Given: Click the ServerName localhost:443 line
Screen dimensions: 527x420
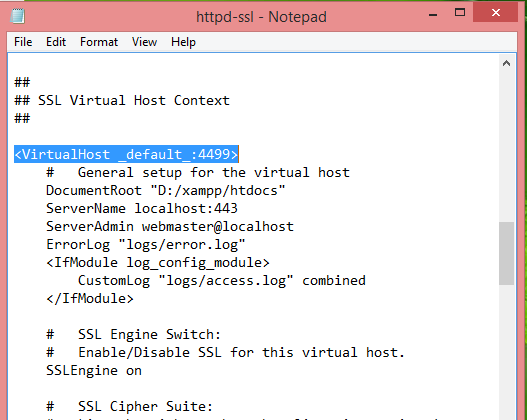Looking at the screenshot, I should tap(142, 208).
